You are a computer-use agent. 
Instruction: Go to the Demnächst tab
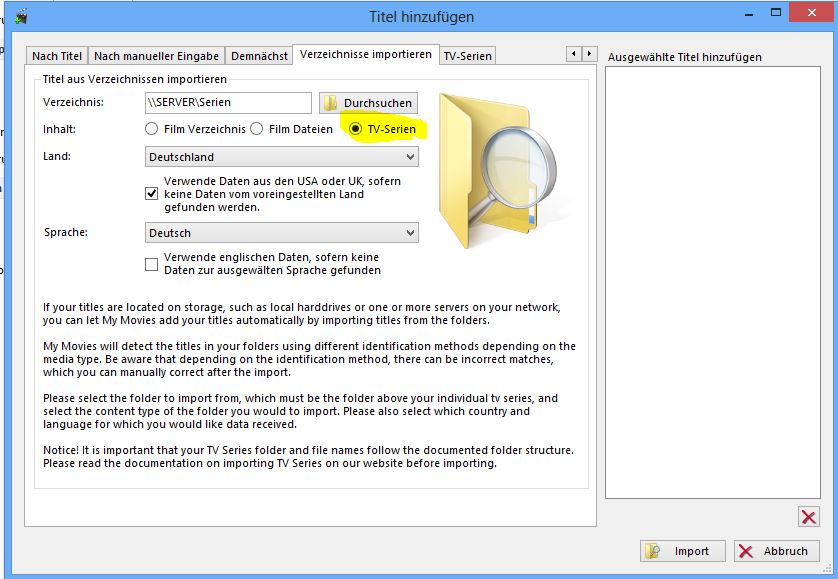click(x=259, y=56)
